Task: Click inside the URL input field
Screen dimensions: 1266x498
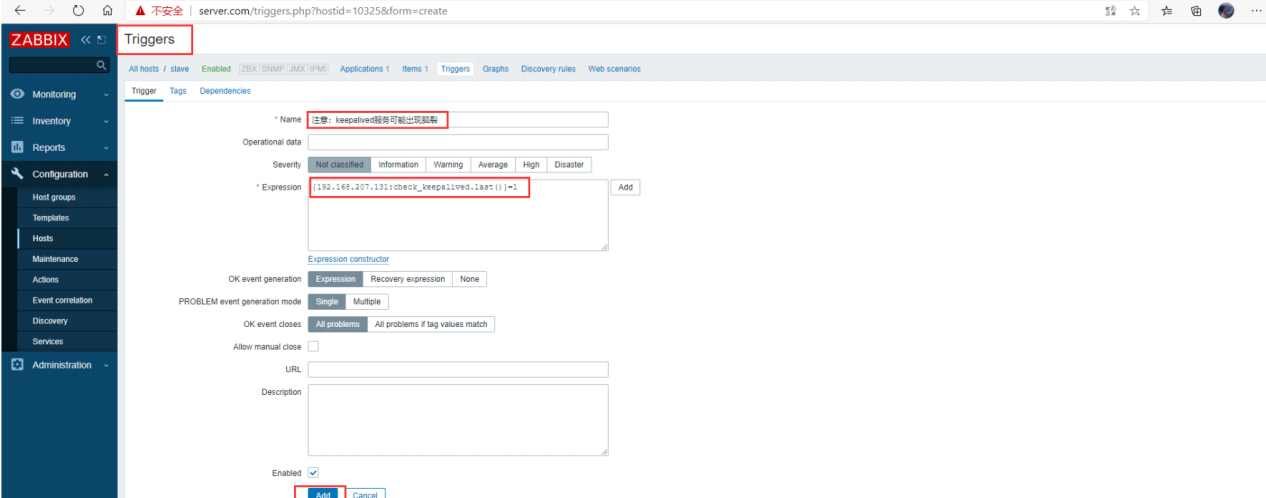Action: coord(457,370)
